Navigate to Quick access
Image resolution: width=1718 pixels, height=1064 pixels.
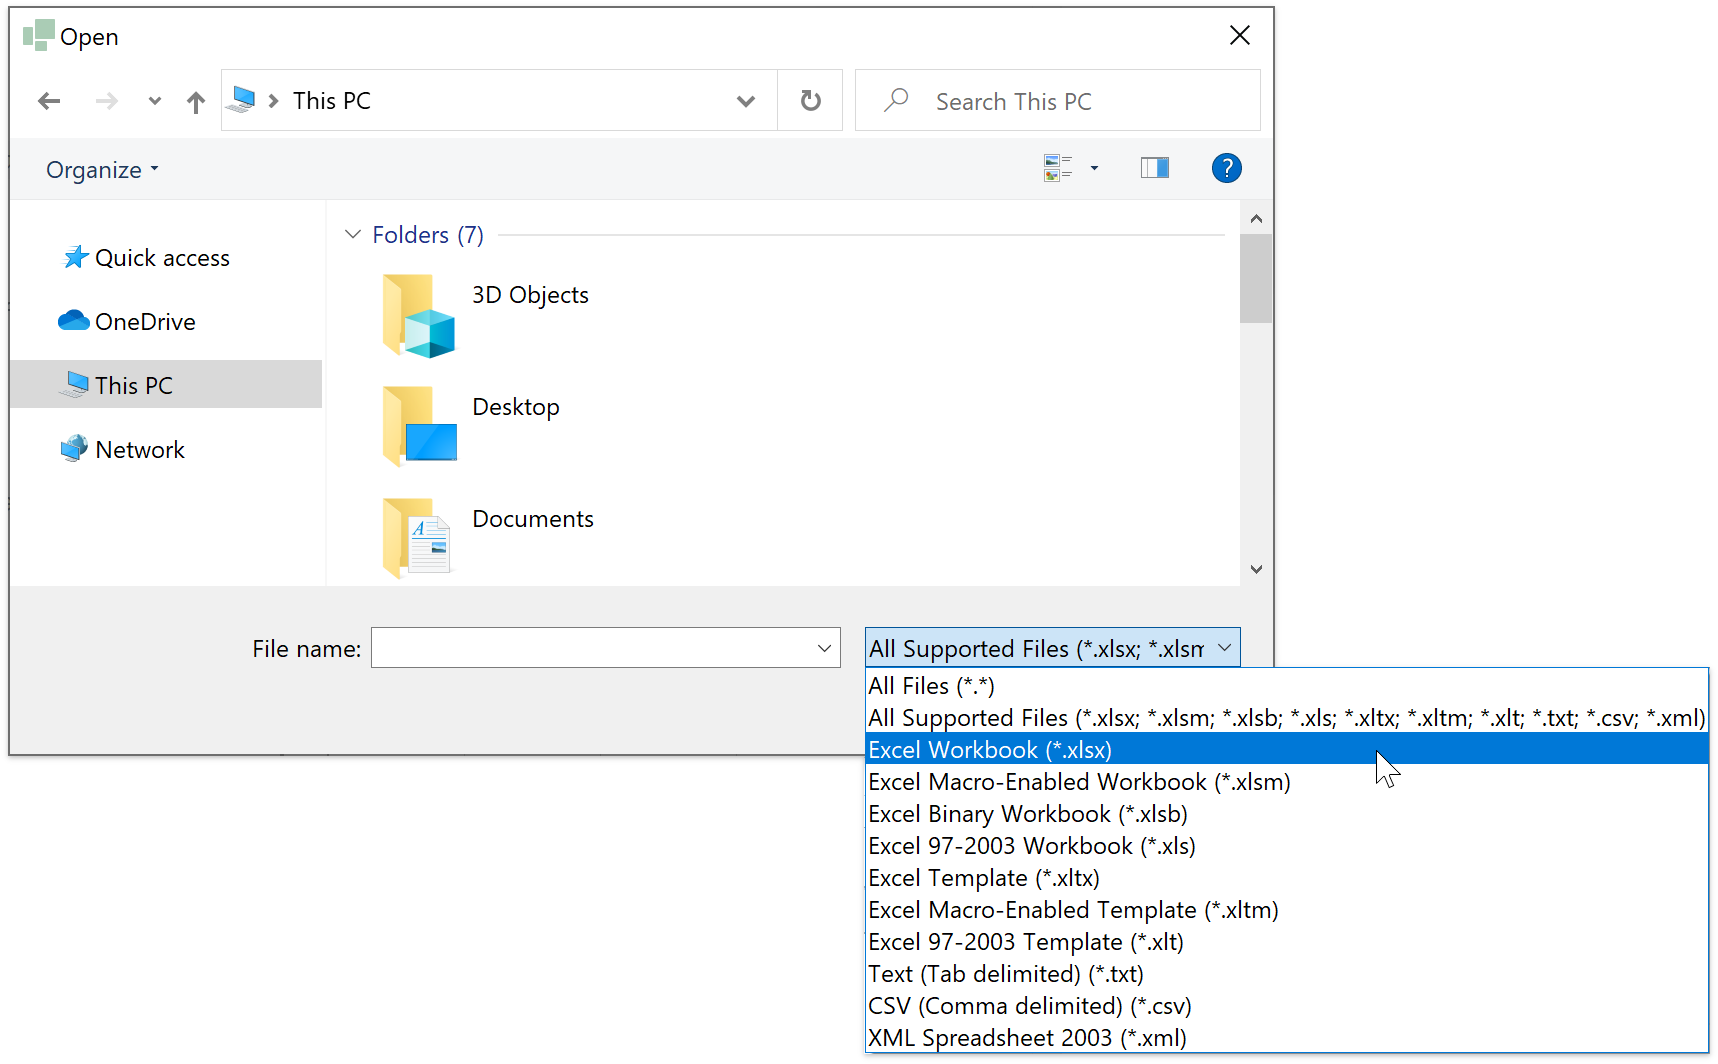pos(162,258)
